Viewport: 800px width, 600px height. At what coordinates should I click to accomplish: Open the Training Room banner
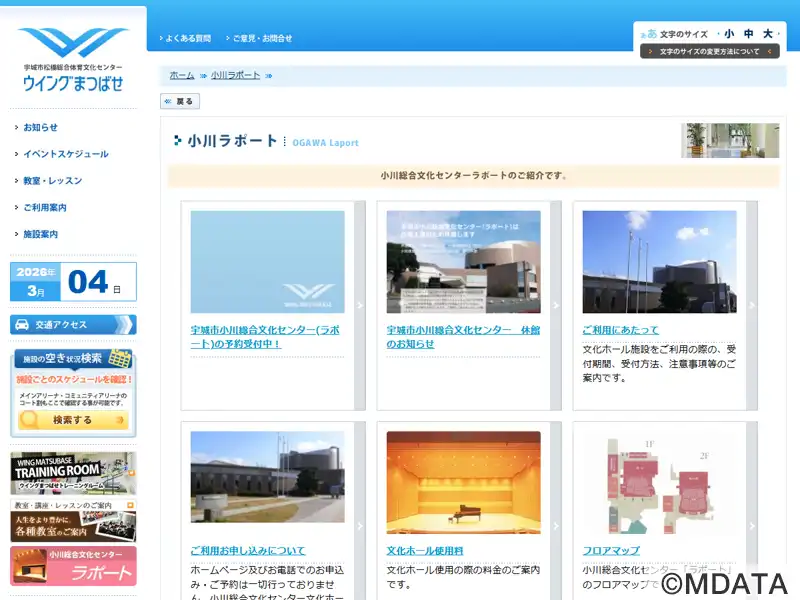point(73,472)
